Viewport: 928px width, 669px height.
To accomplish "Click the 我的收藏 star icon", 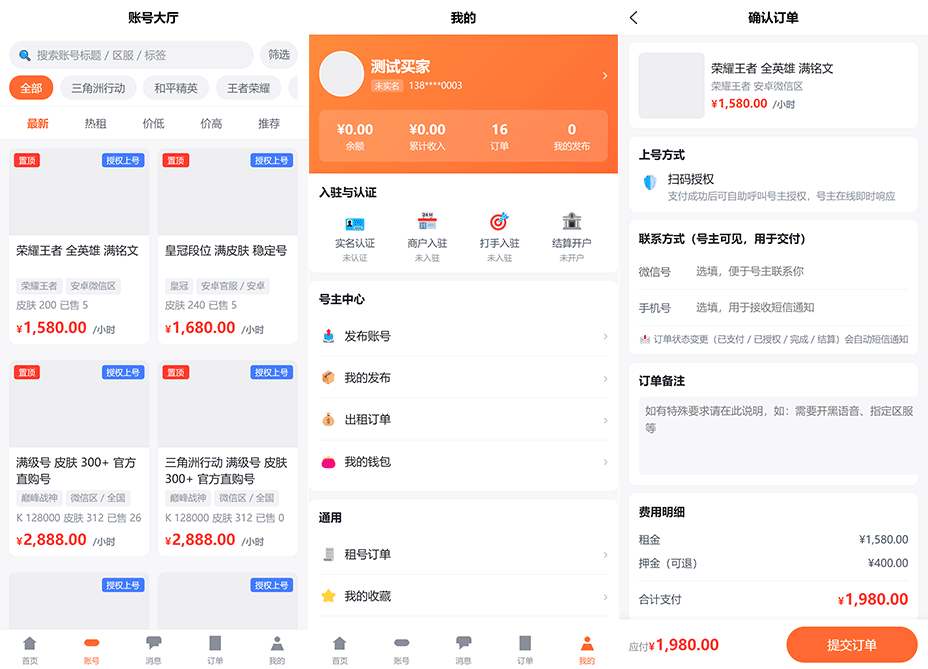I will coord(328,596).
